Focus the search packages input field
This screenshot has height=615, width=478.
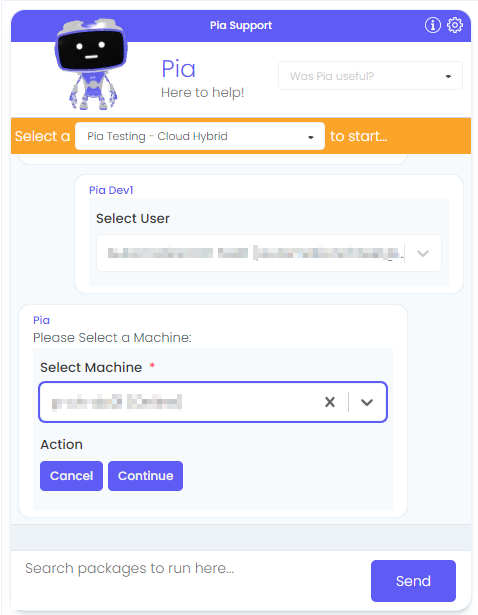192,569
